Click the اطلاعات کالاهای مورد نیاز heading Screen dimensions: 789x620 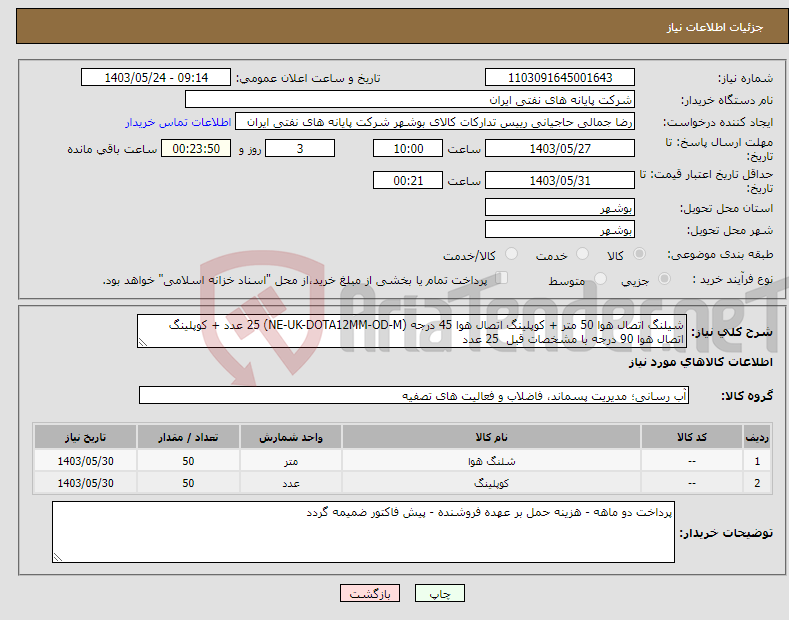tap(700, 362)
